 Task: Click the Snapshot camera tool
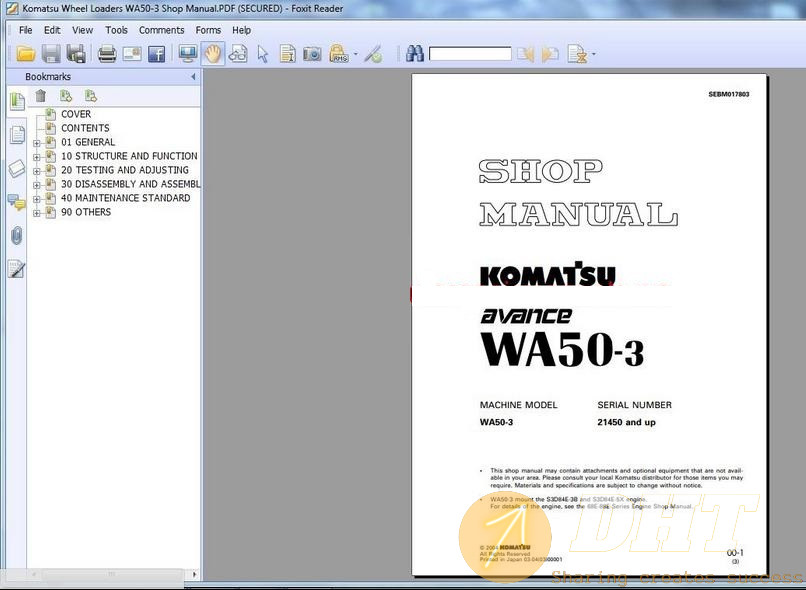(x=312, y=53)
